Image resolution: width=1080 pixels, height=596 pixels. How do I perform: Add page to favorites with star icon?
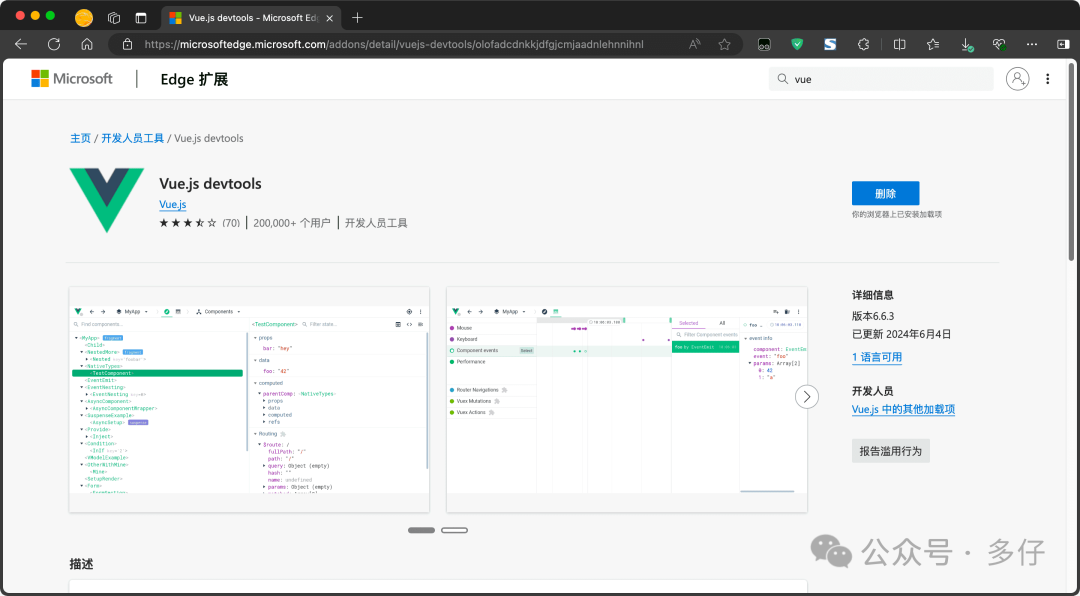click(x=724, y=44)
